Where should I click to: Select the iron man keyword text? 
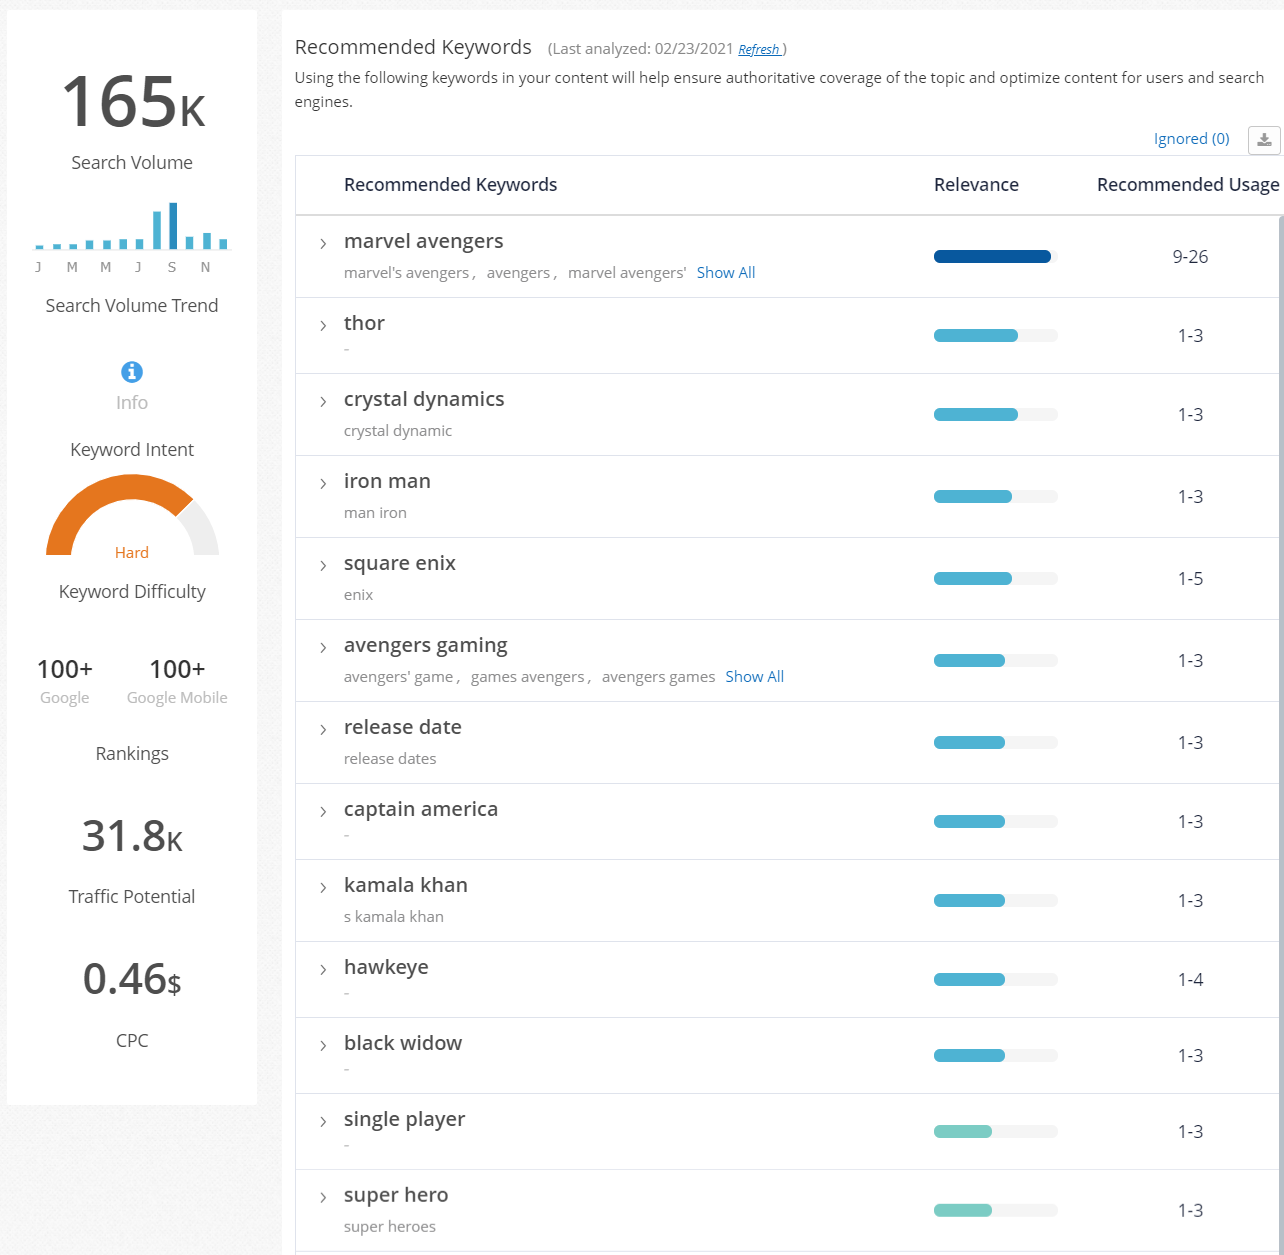[x=387, y=481]
